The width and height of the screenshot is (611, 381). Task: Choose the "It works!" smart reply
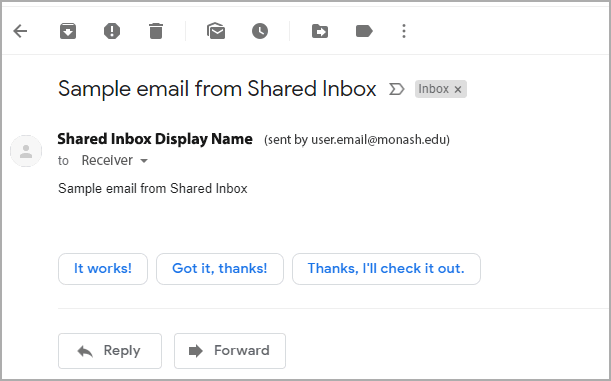103,269
